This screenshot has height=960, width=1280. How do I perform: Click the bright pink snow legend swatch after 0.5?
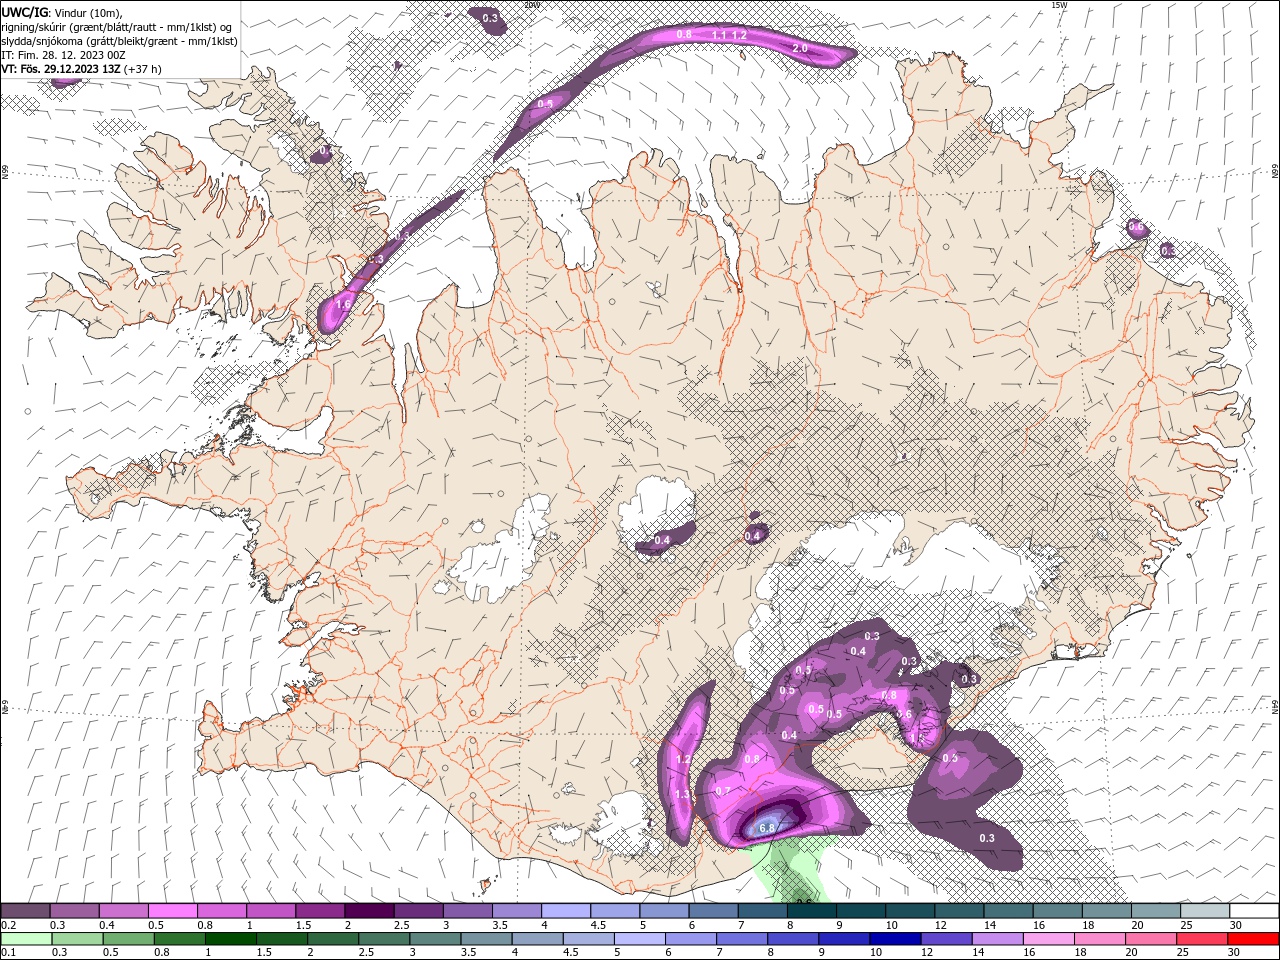[x=172, y=911]
